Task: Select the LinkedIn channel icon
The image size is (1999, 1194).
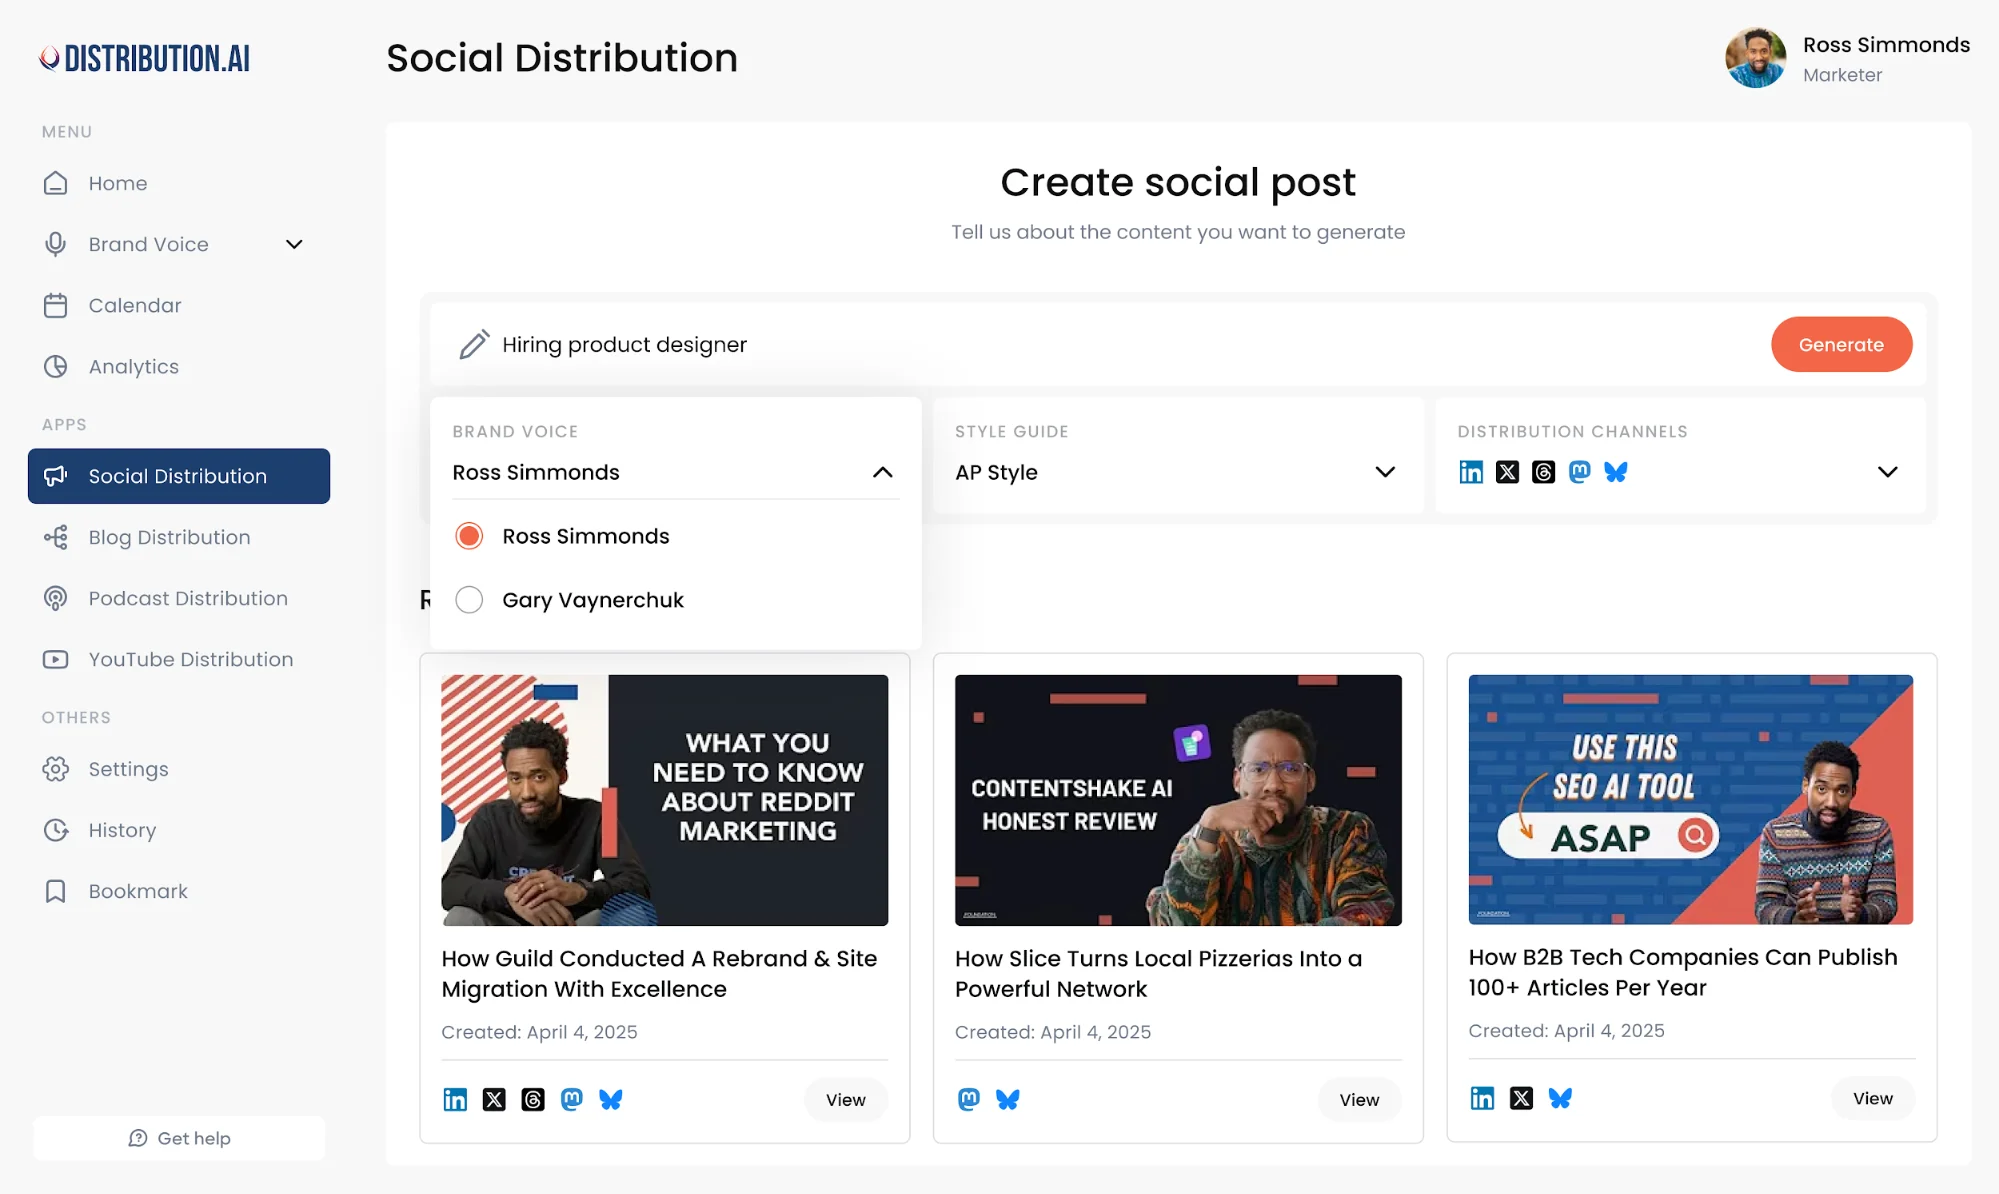Action: [x=1471, y=472]
